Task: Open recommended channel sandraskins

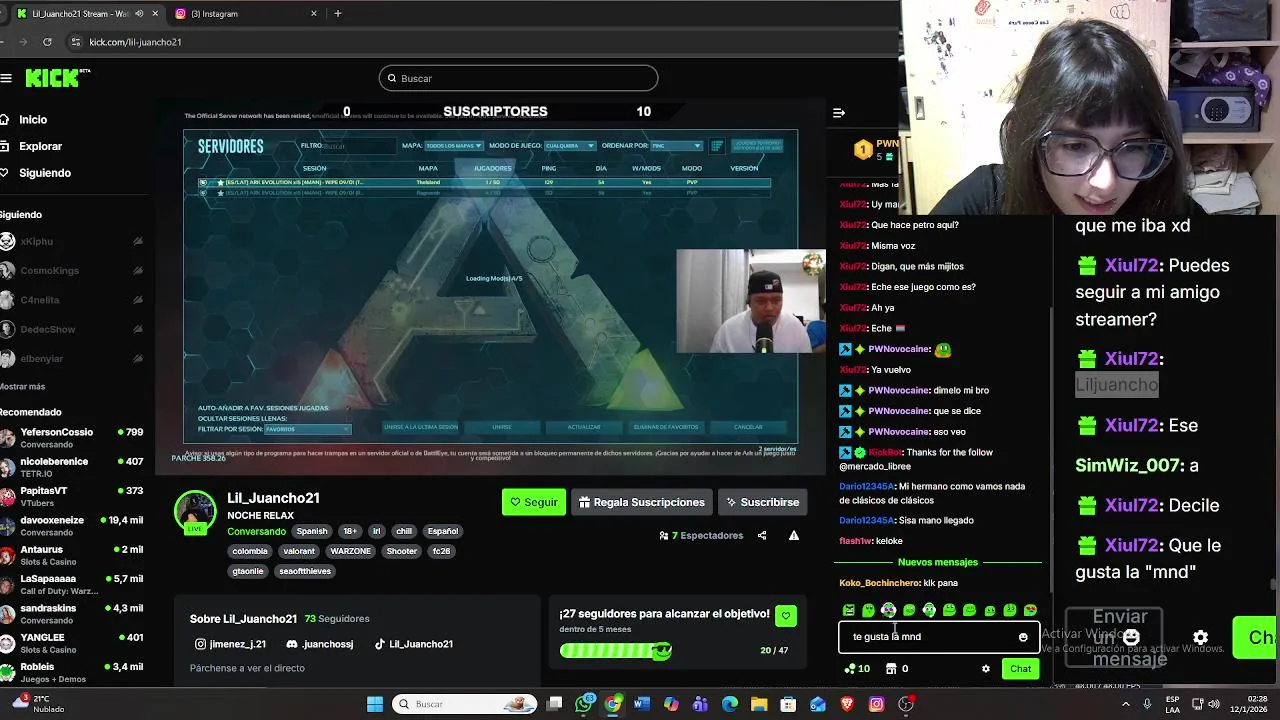Action: coord(73,614)
